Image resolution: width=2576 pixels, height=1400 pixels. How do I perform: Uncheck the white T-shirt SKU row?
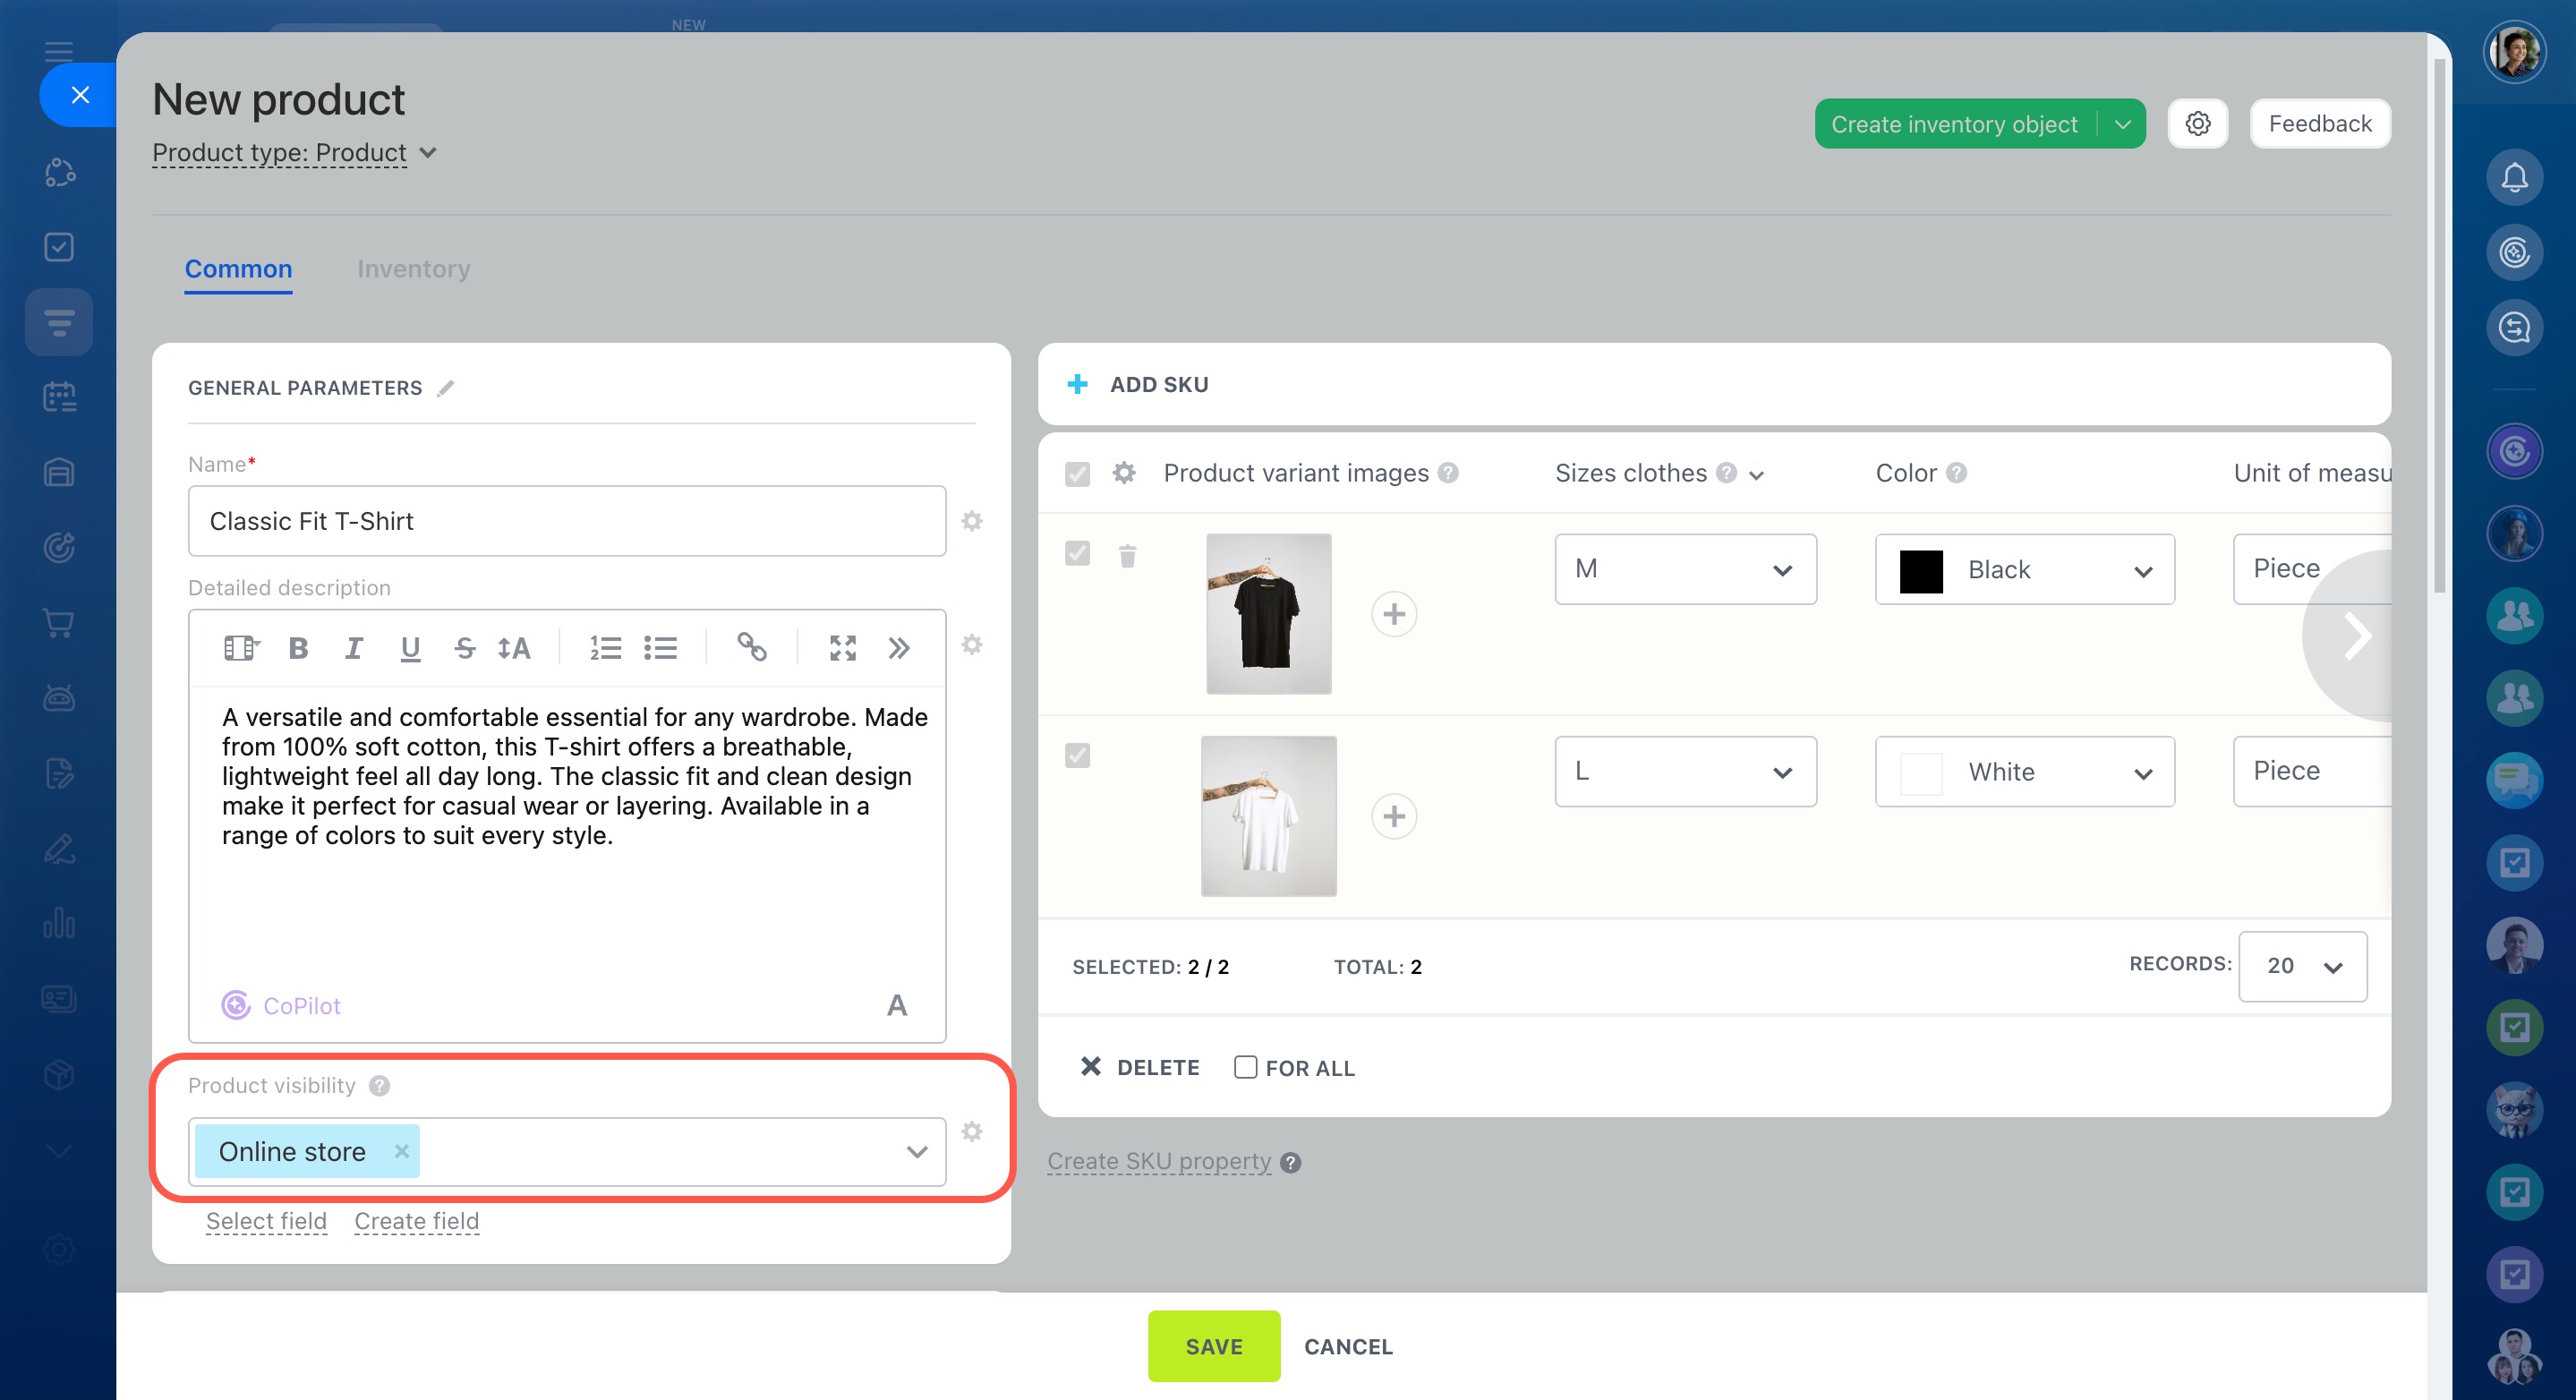1077,755
